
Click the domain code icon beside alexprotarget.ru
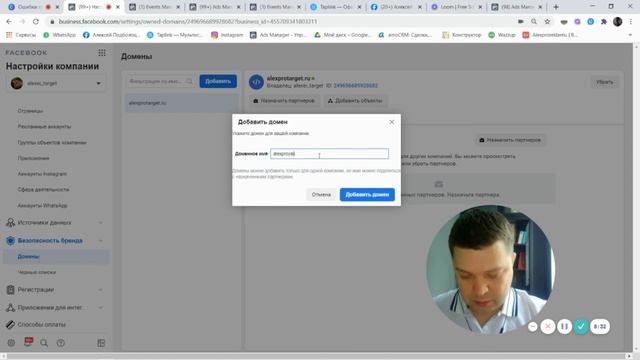[x=256, y=82]
